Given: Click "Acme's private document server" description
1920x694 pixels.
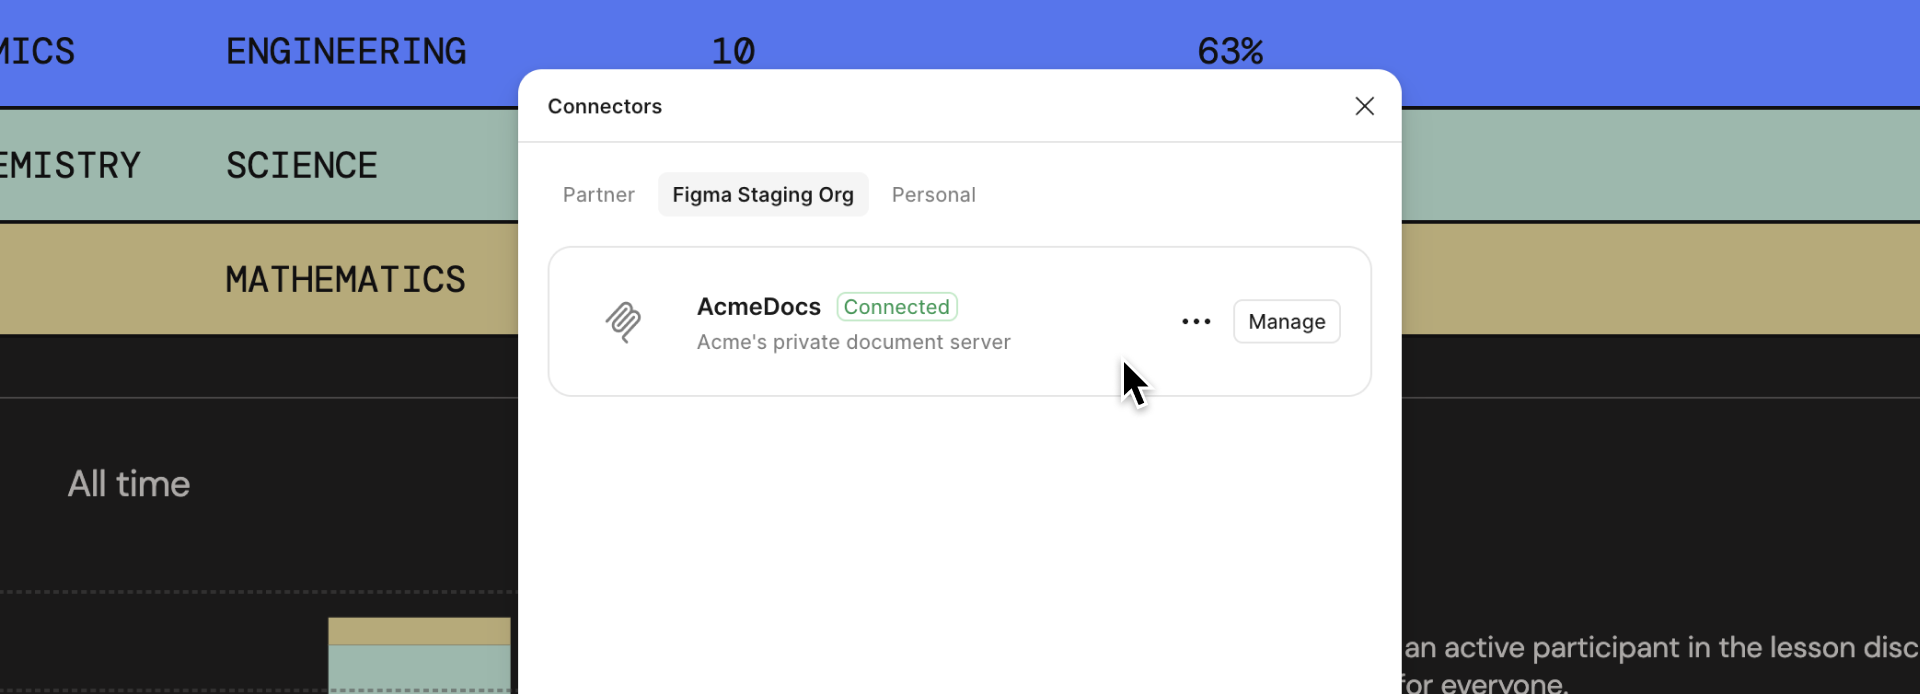Looking at the screenshot, I should 853,342.
